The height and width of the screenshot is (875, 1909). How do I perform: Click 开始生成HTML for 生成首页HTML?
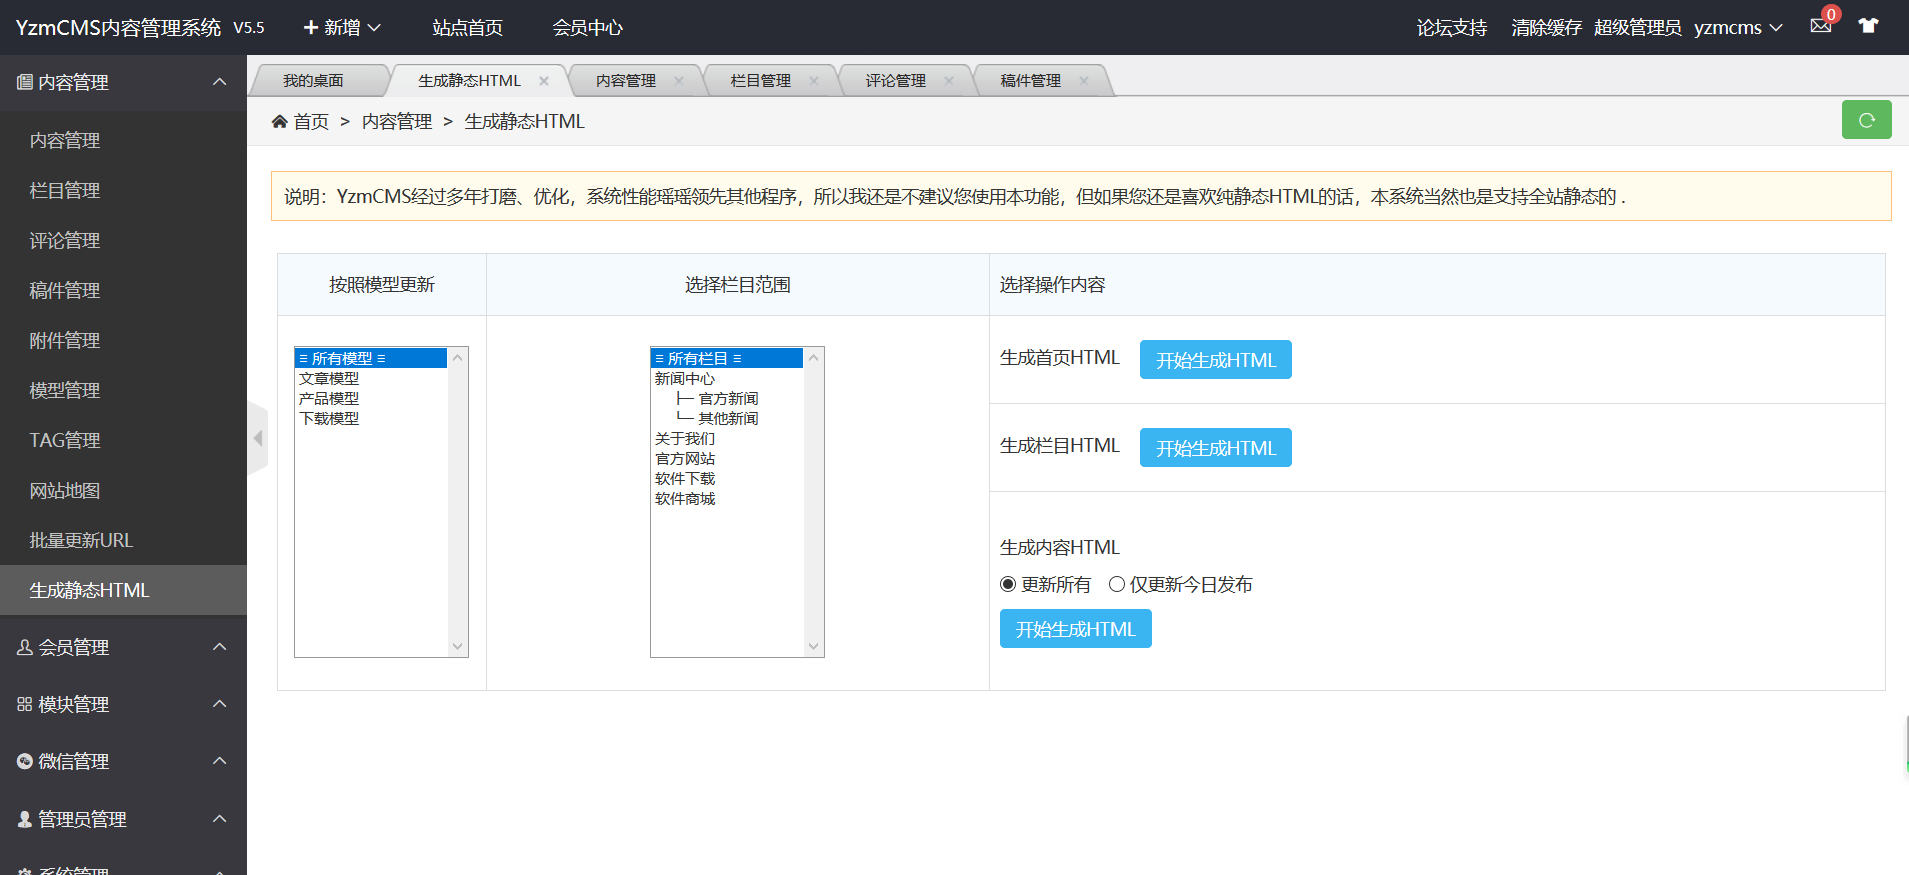1215,360
